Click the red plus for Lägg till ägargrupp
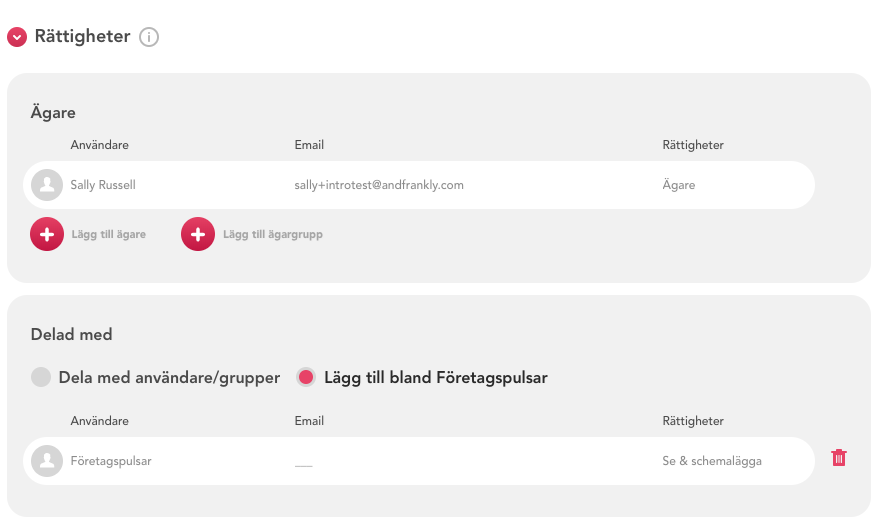 [x=198, y=234]
